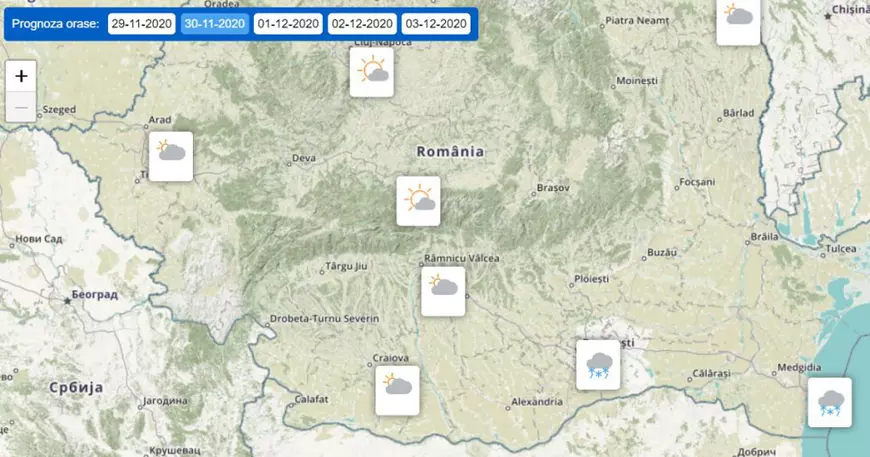Show forecast for 01-12-2020

pyautogui.click(x=288, y=23)
